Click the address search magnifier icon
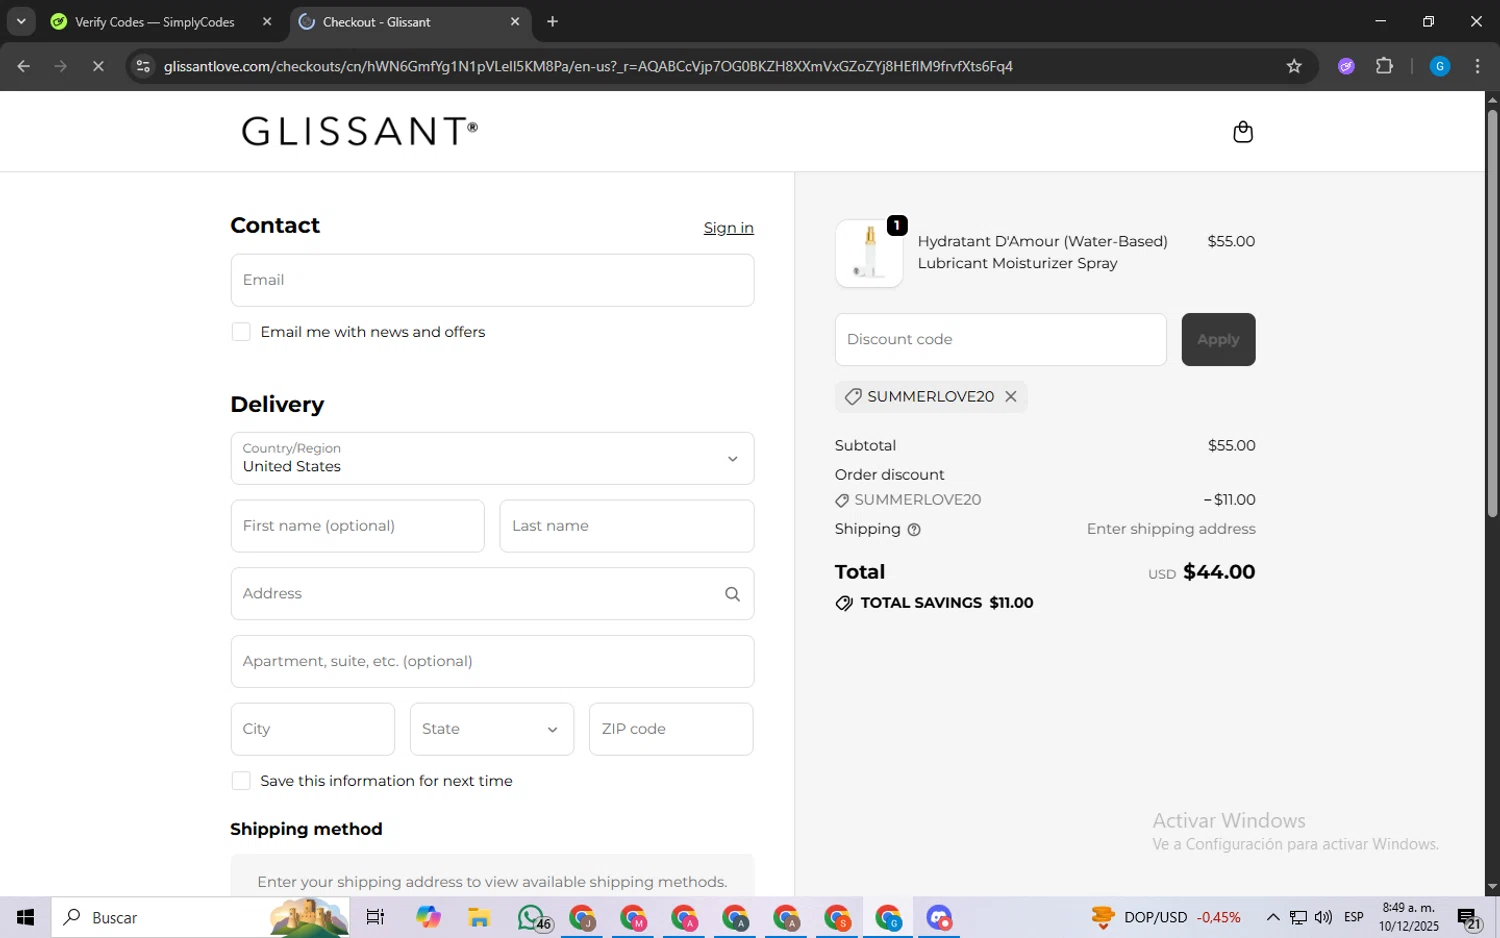 [x=732, y=594]
